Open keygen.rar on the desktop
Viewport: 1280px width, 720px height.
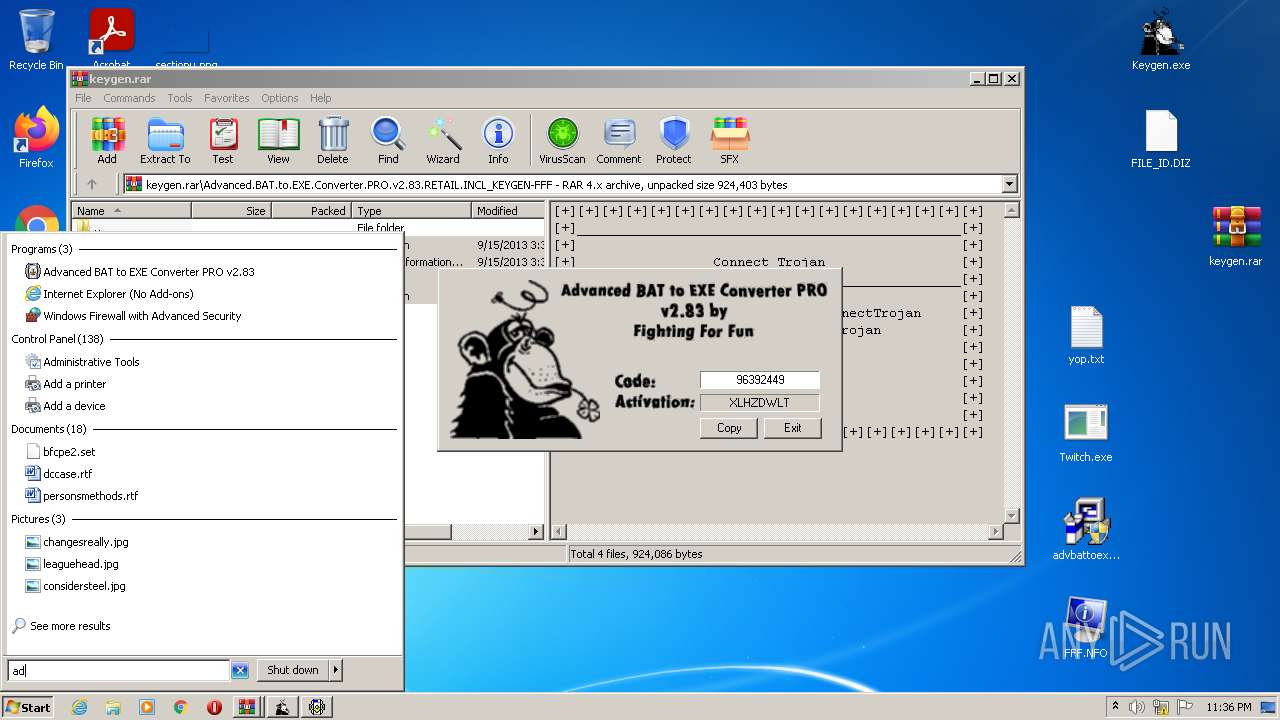tap(1235, 236)
